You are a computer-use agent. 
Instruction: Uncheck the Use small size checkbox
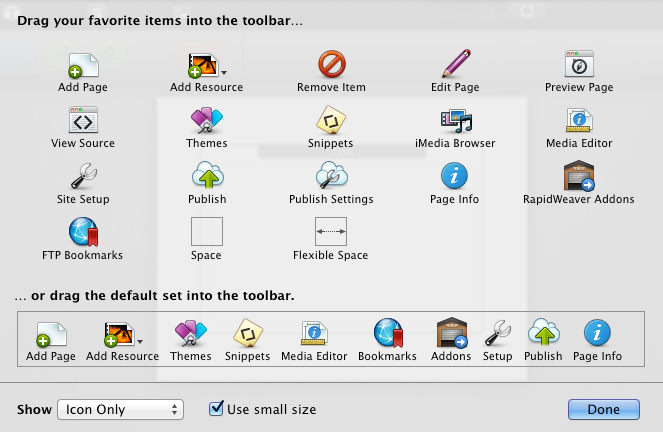click(216, 408)
